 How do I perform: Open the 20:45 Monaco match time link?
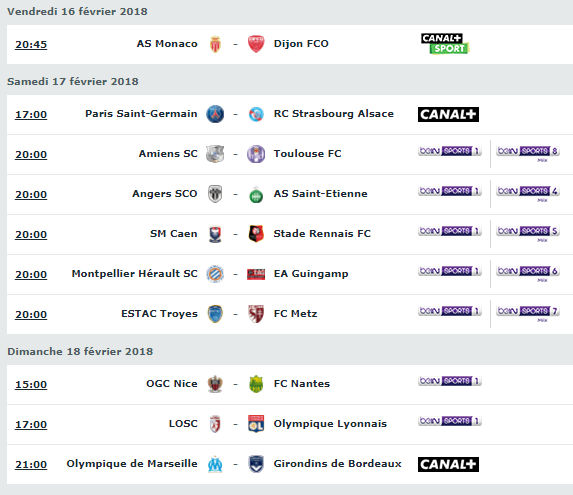point(31,45)
